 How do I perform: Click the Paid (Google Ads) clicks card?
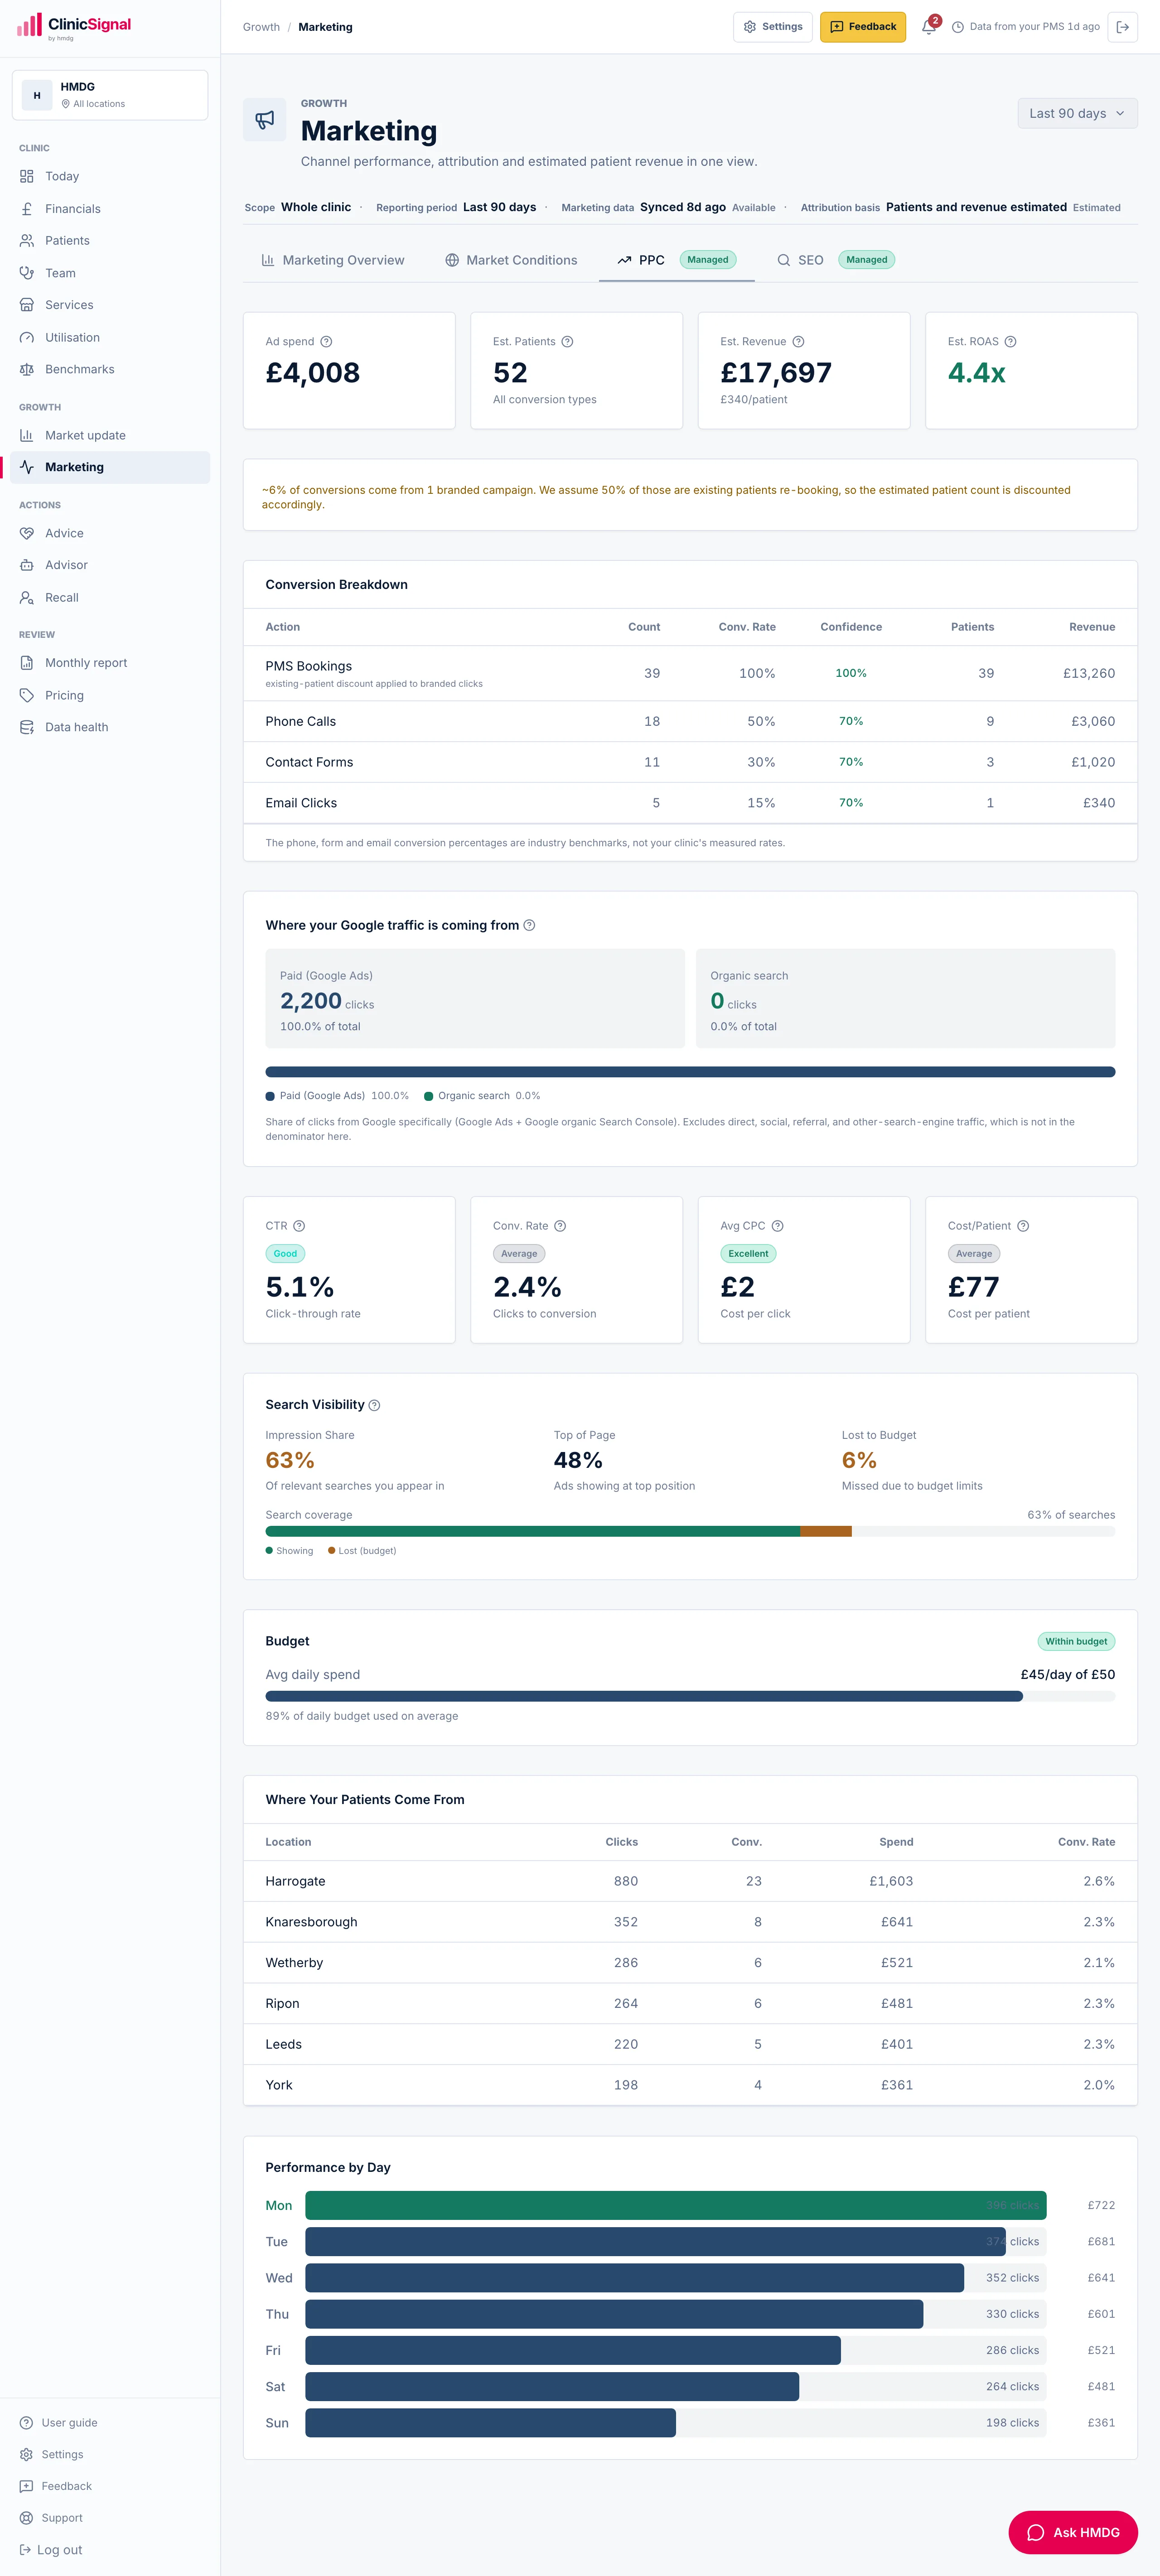475,998
